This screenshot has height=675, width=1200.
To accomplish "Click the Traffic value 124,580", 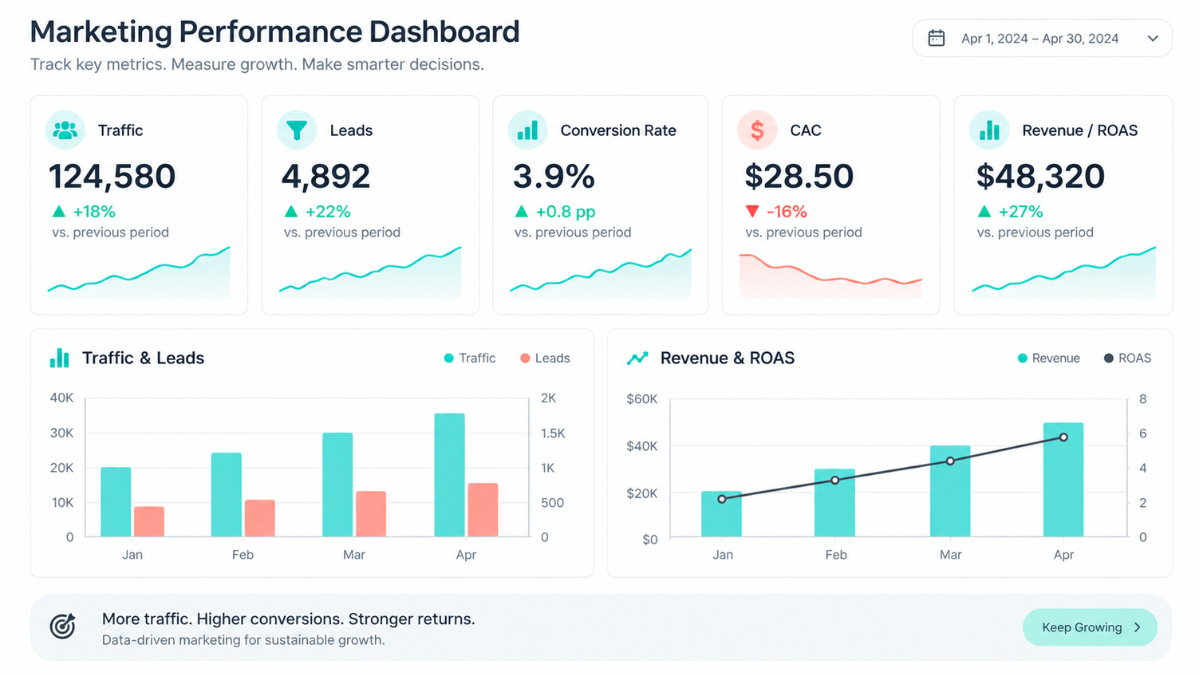I will click(112, 177).
